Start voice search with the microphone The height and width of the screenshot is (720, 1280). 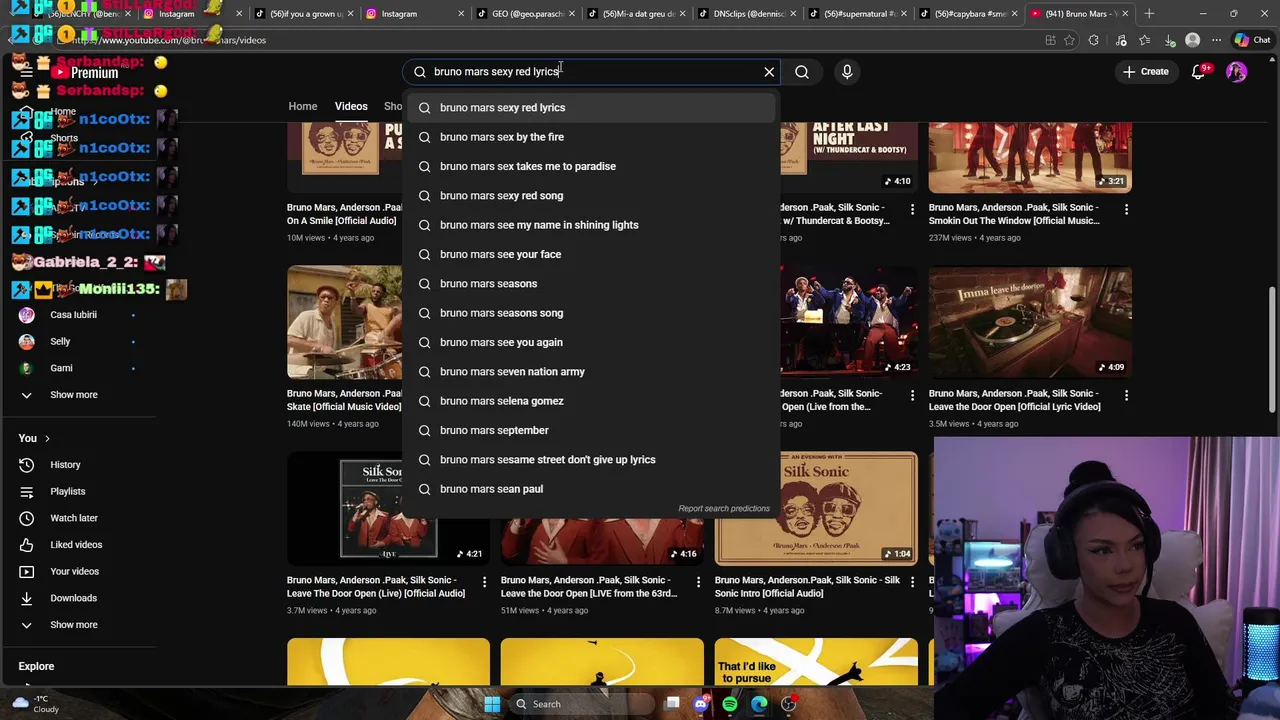point(847,72)
